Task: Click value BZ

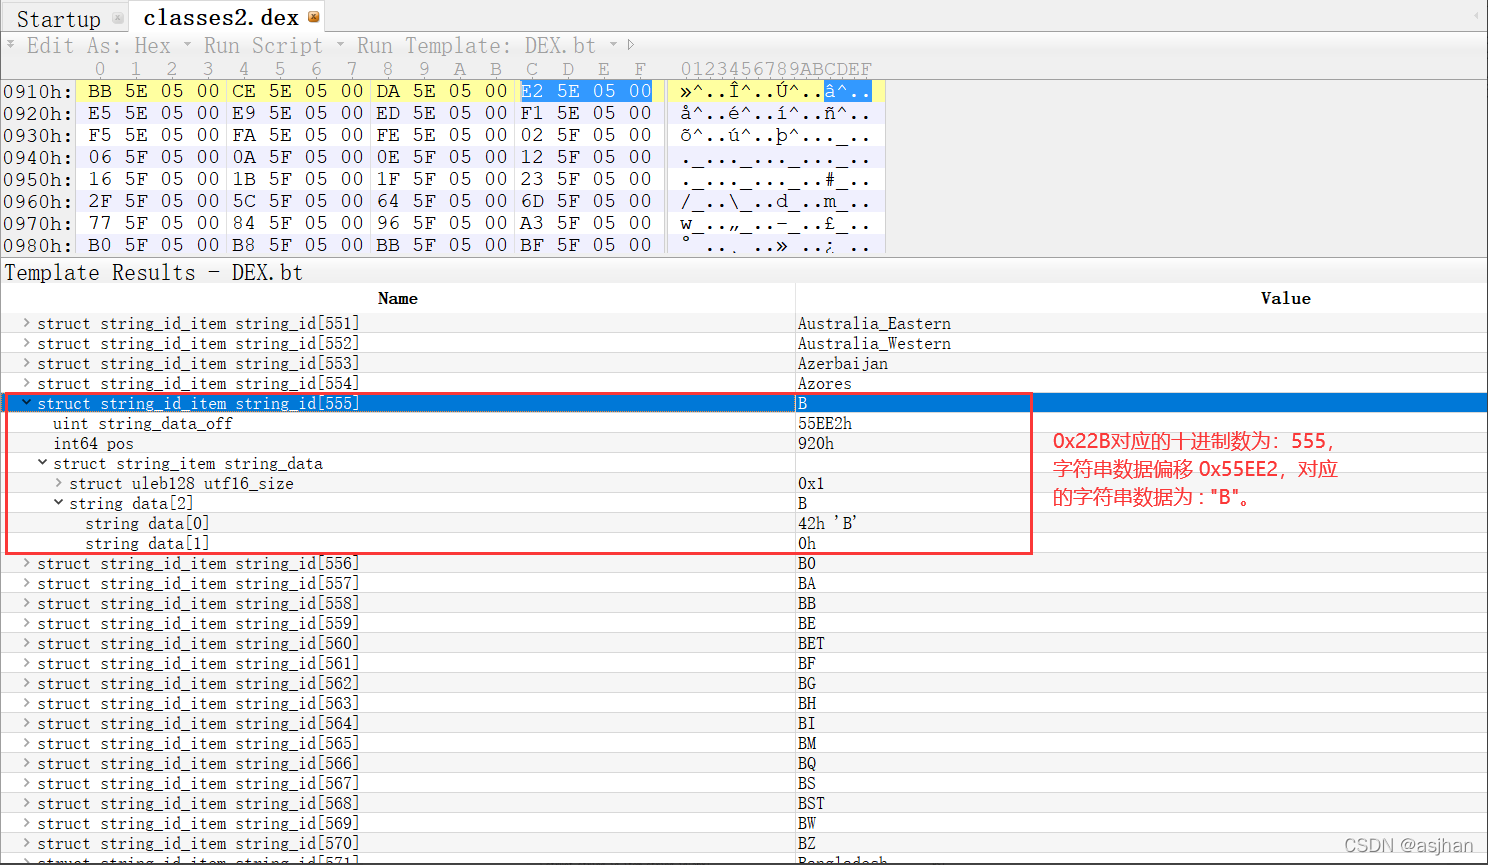Action: [x=806, y=843]
